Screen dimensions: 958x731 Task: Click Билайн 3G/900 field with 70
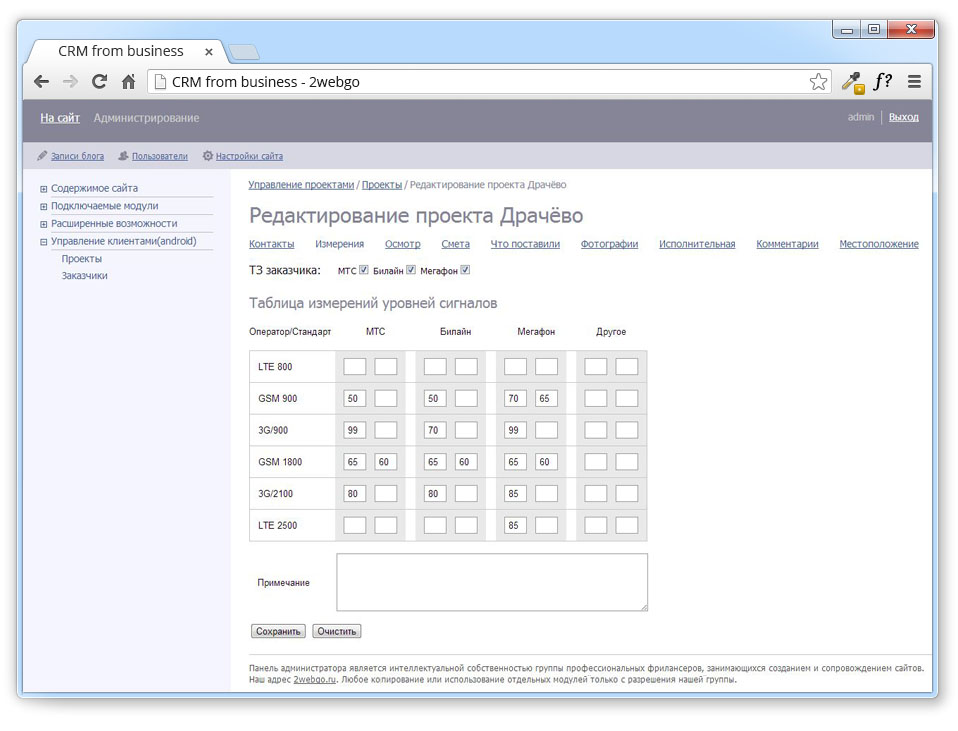(x=435, y=430)
